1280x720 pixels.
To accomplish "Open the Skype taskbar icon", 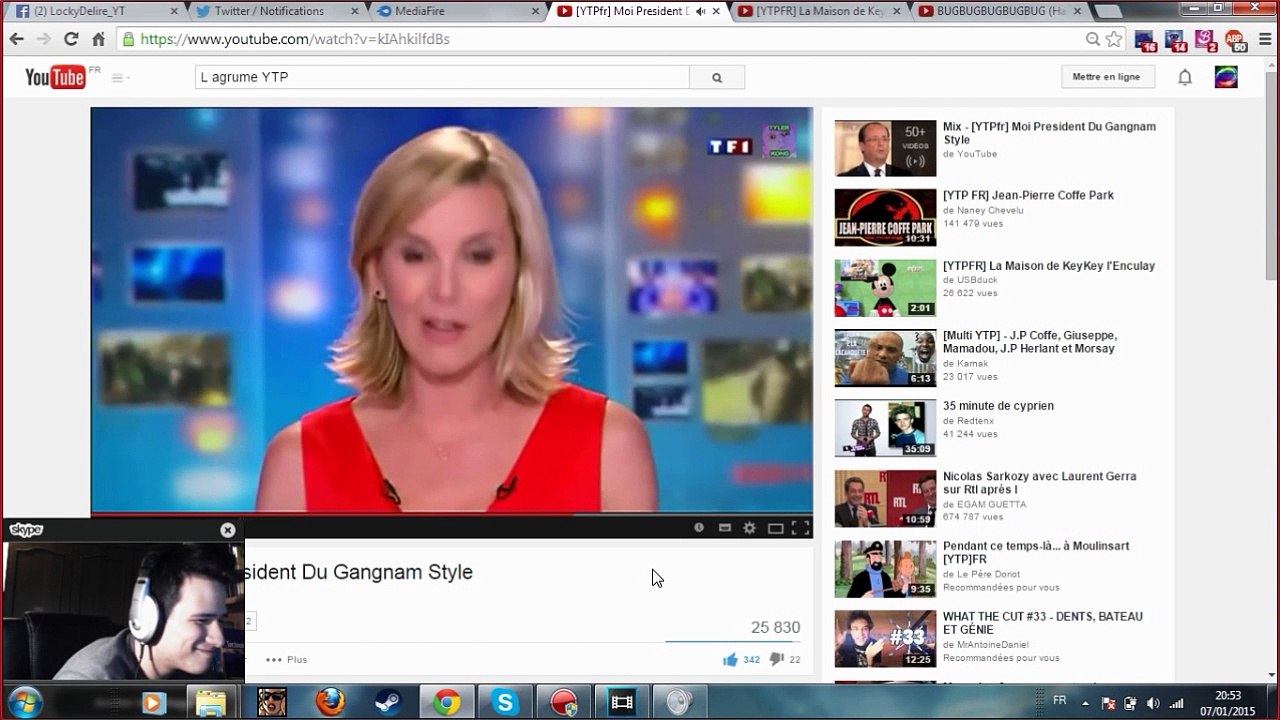I will 505,702.
